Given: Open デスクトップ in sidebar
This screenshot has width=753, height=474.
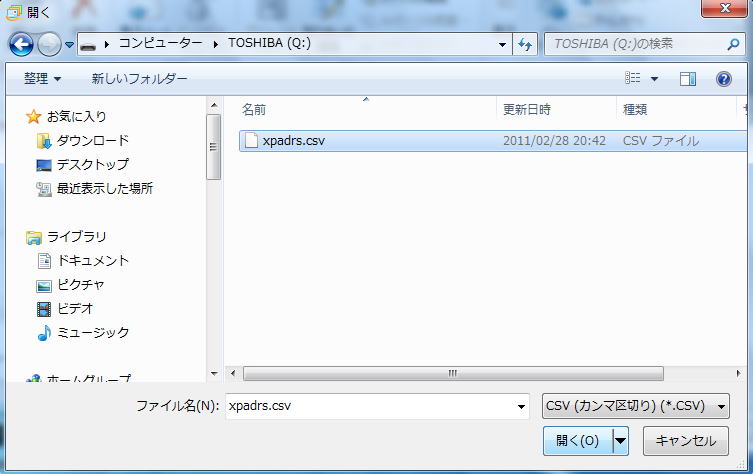Looking at the screenshot, I should [x=93, y=165].
